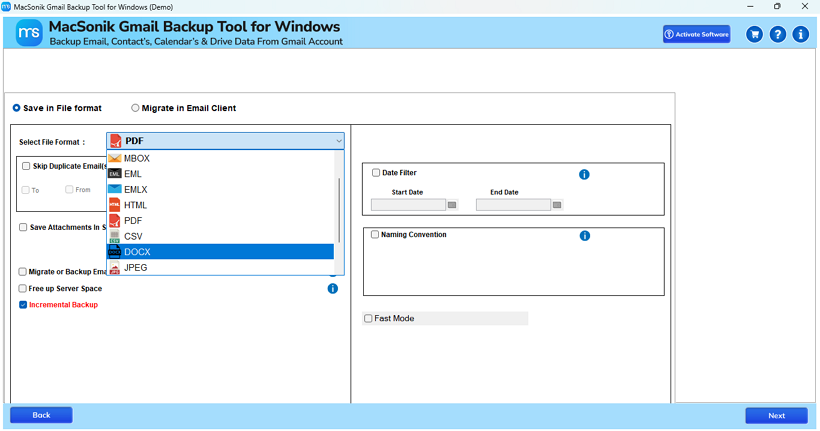Image resolution: width=820 pixels, height=431 pixels.
Task: Enable Save Attachments checkbox
Action: (23, 227)
